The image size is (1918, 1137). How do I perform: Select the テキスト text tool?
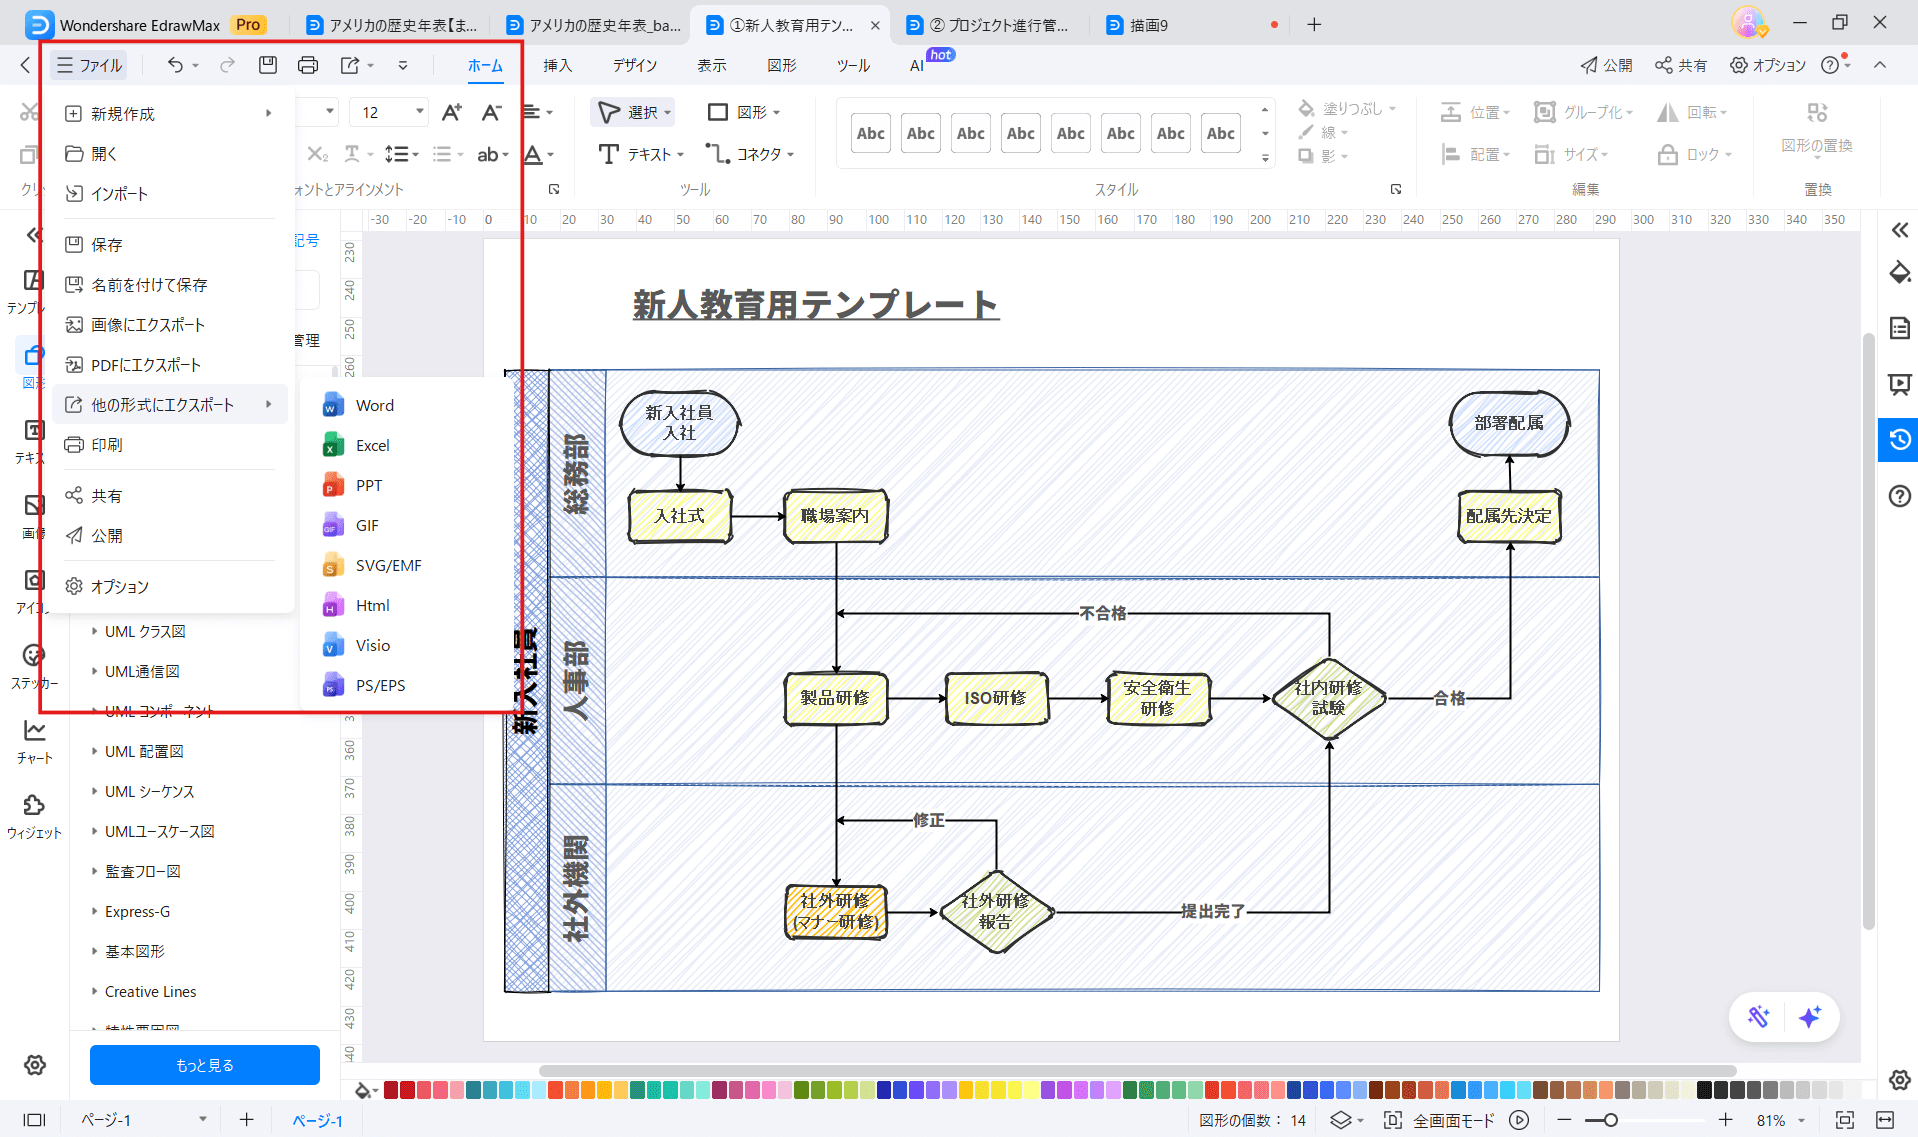point(641,154)
